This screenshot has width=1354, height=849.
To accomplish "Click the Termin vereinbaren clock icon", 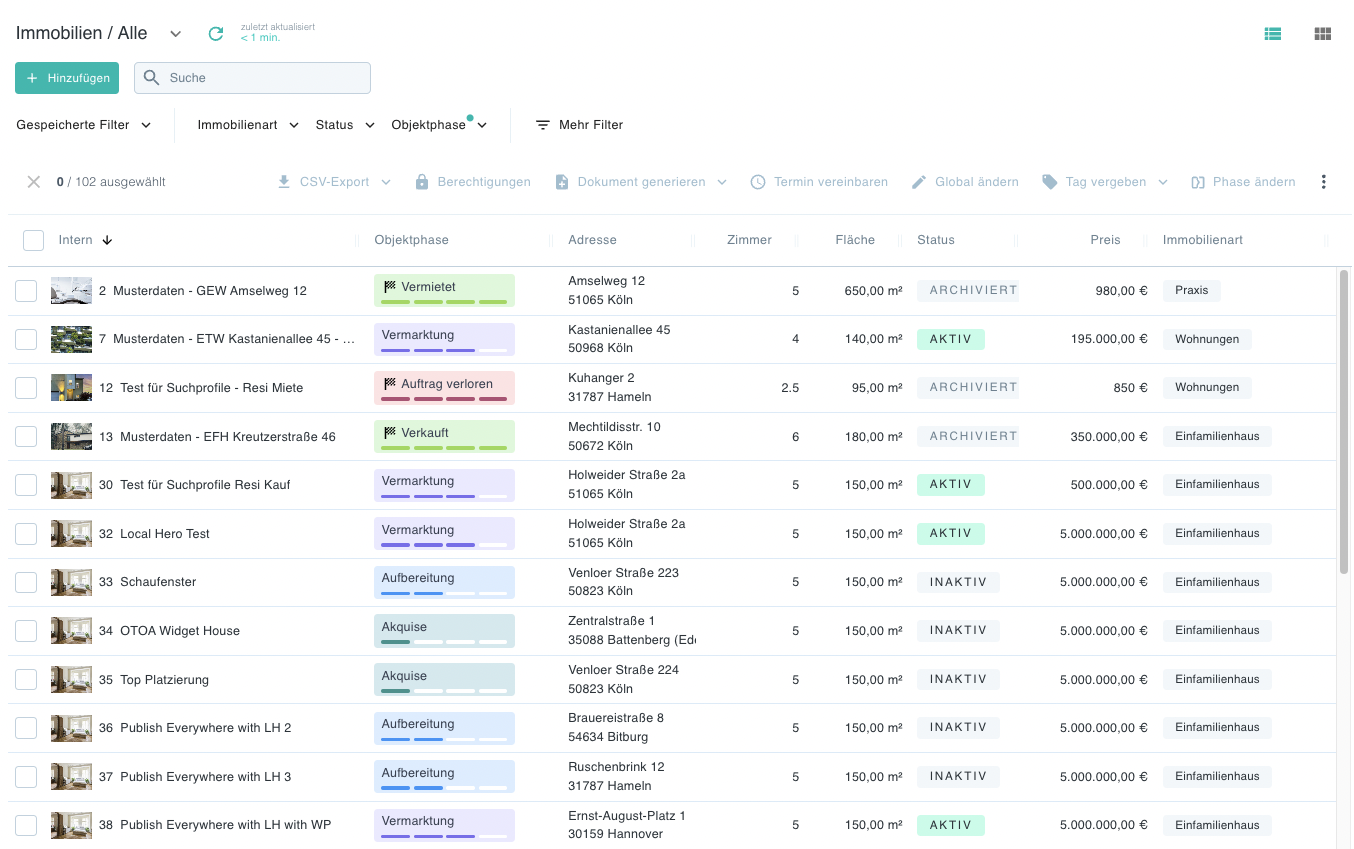I will (758, 182).
